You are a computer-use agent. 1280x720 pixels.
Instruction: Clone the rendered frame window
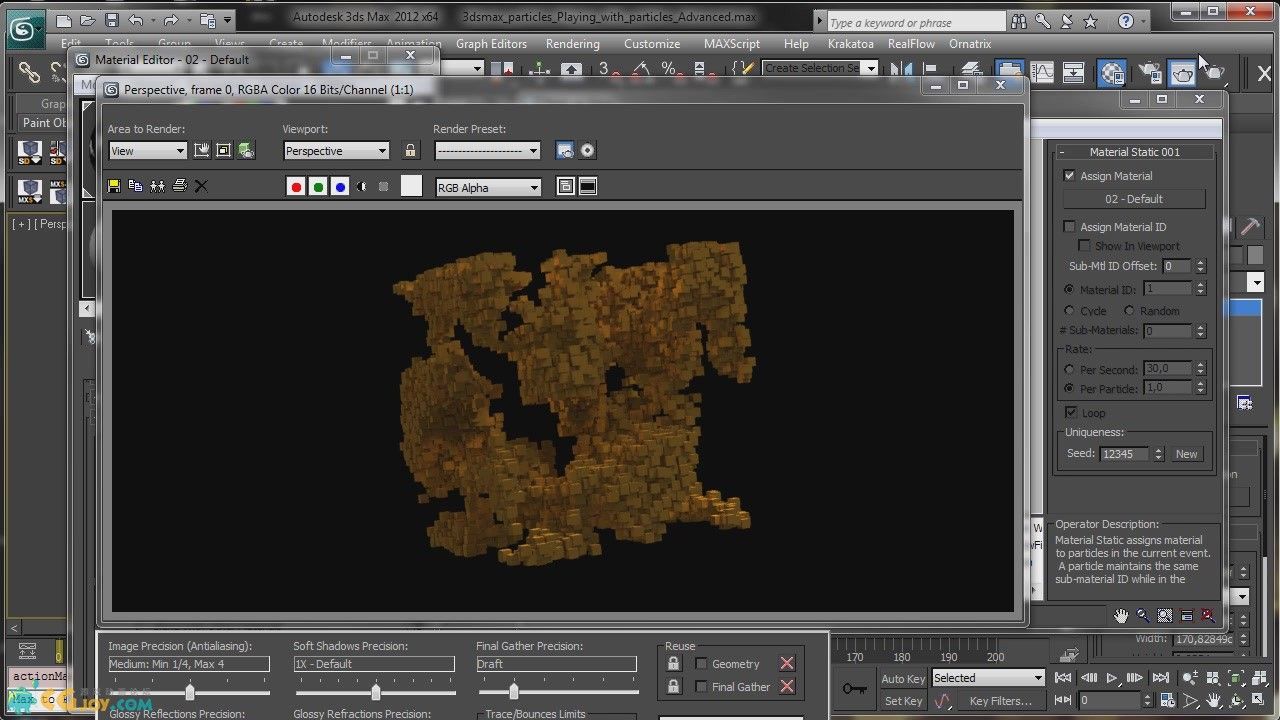pos(157,186)
